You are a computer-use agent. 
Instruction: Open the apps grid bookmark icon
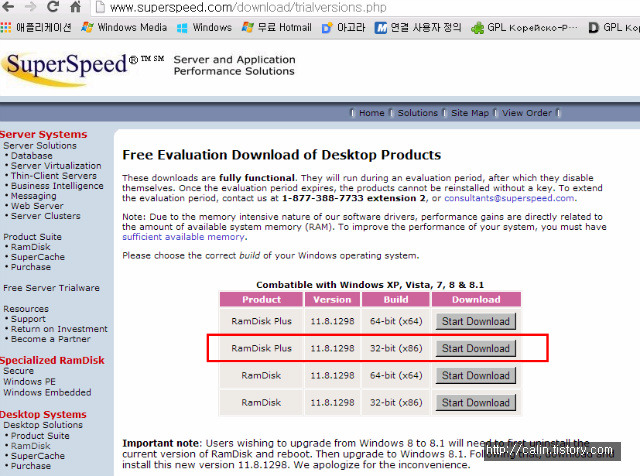click(6, 27)
